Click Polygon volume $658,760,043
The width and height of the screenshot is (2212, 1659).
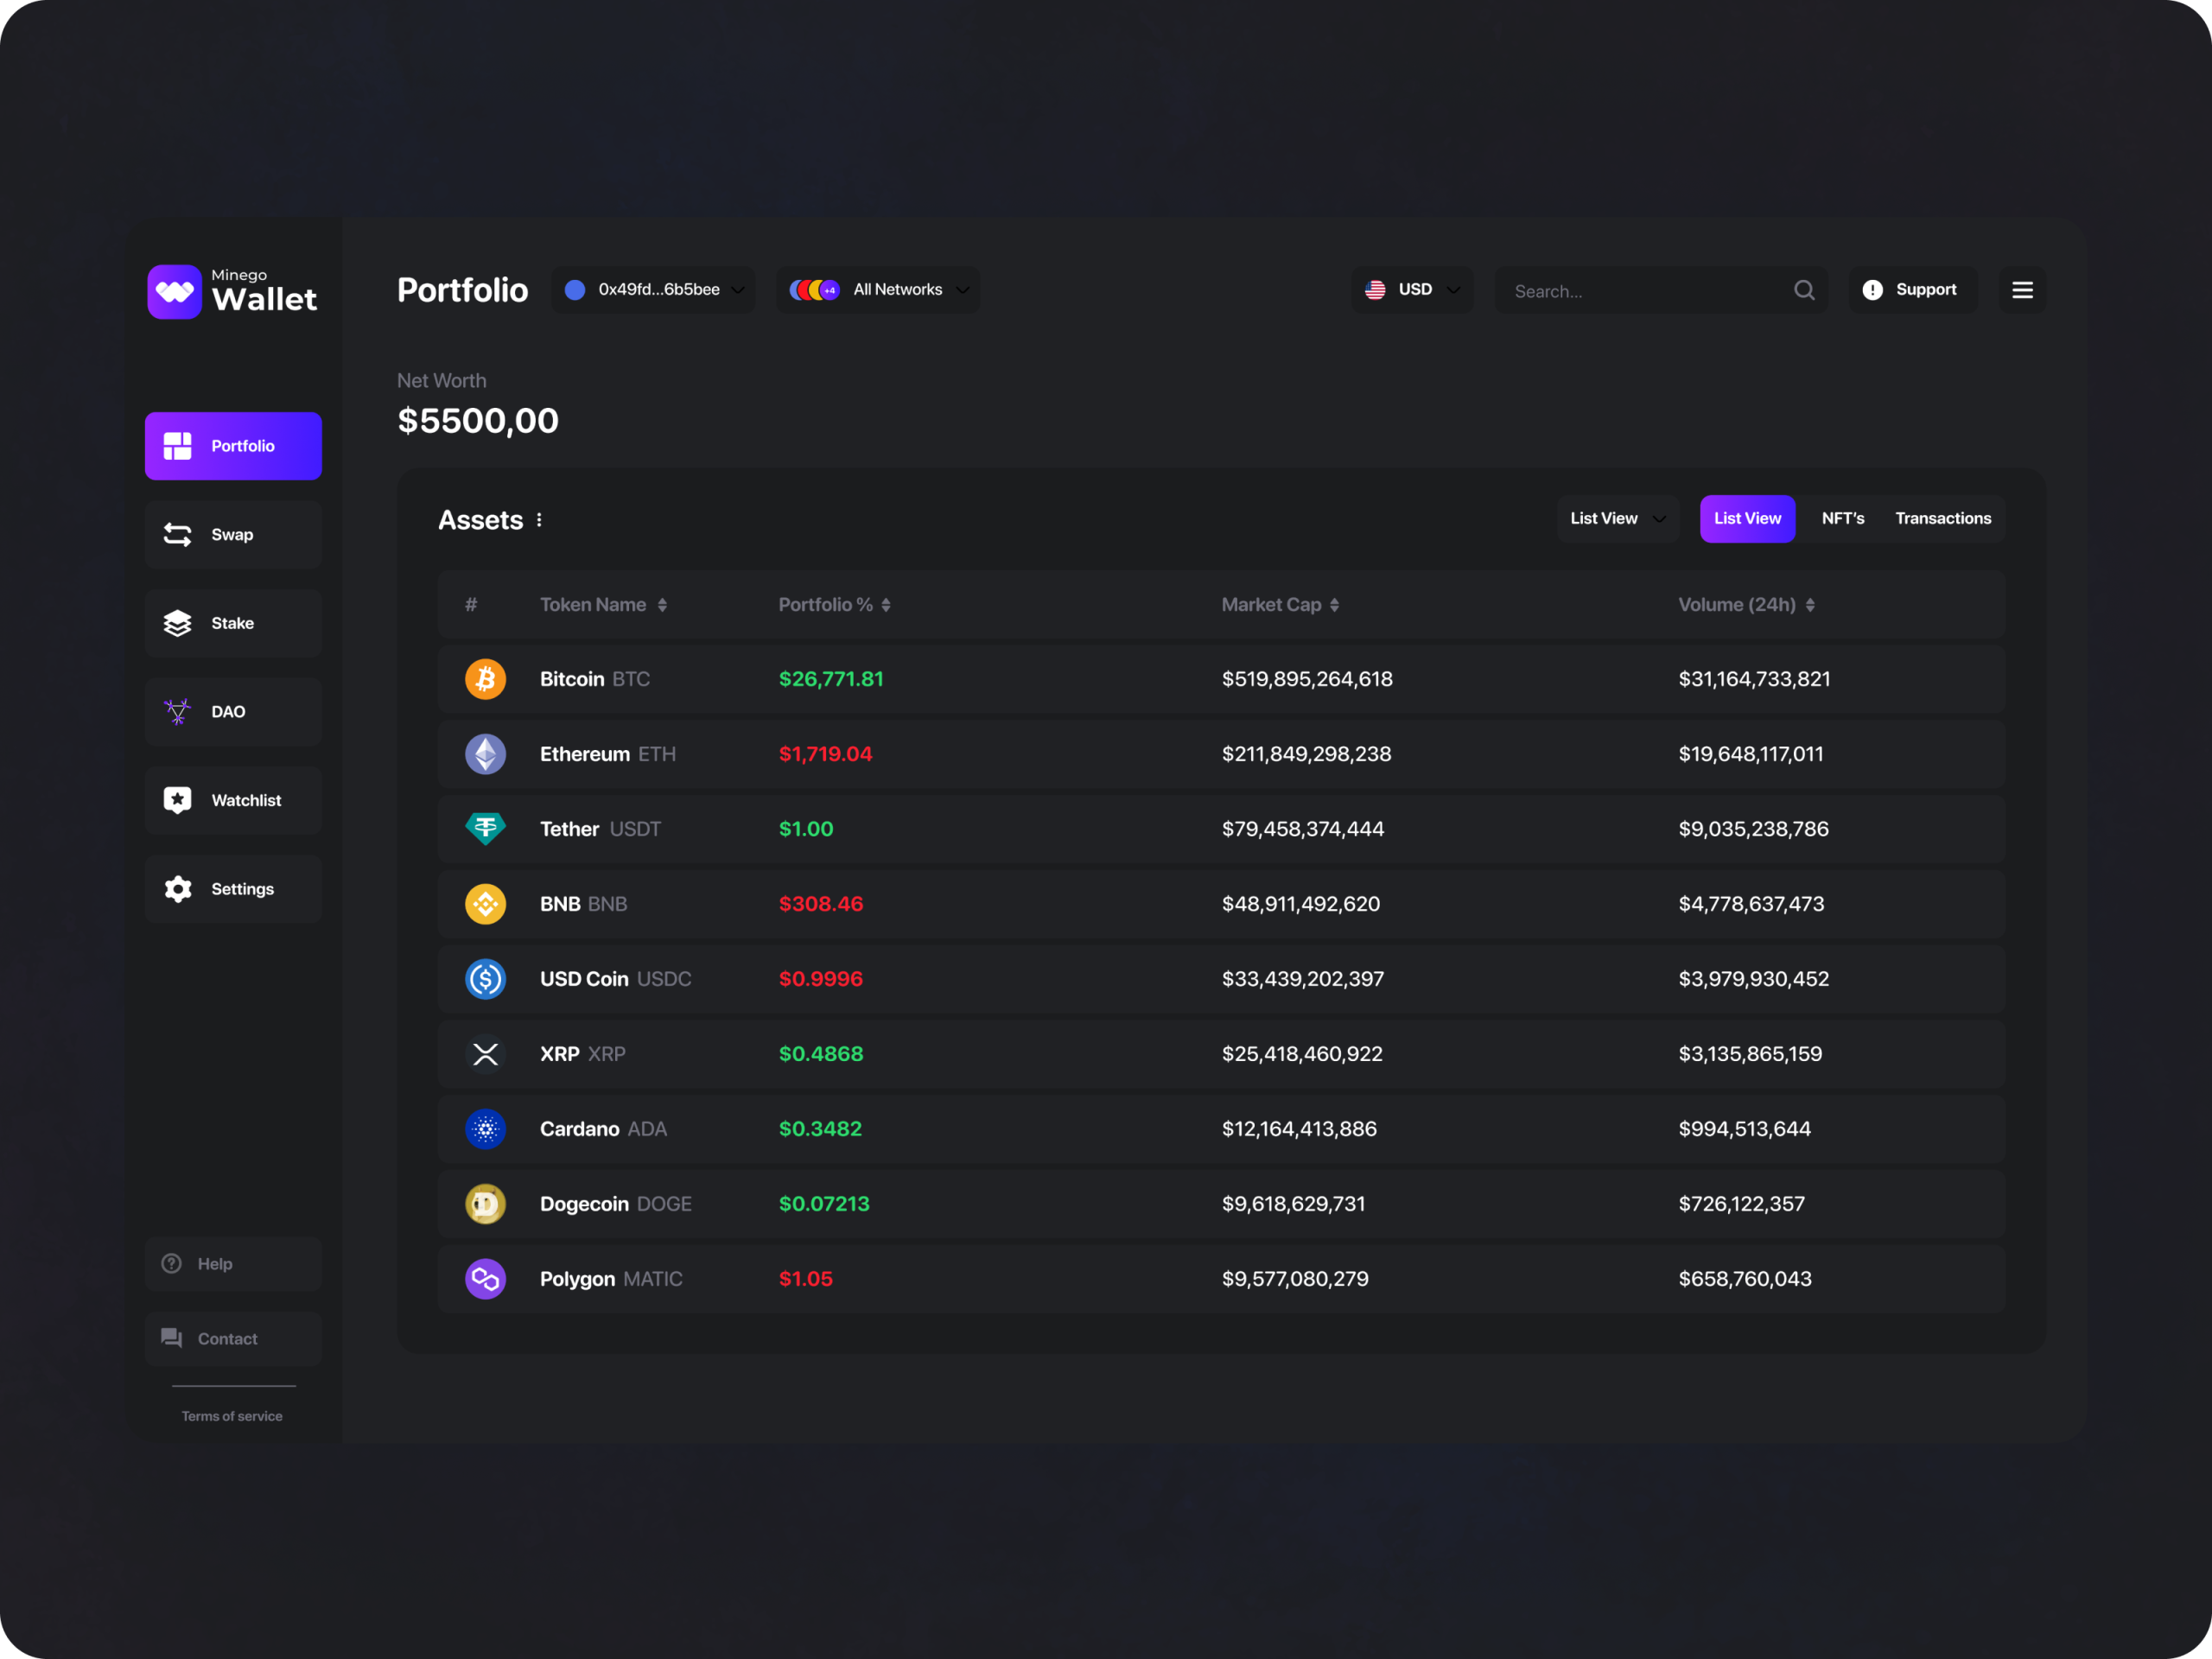tap(1745, 1279)
